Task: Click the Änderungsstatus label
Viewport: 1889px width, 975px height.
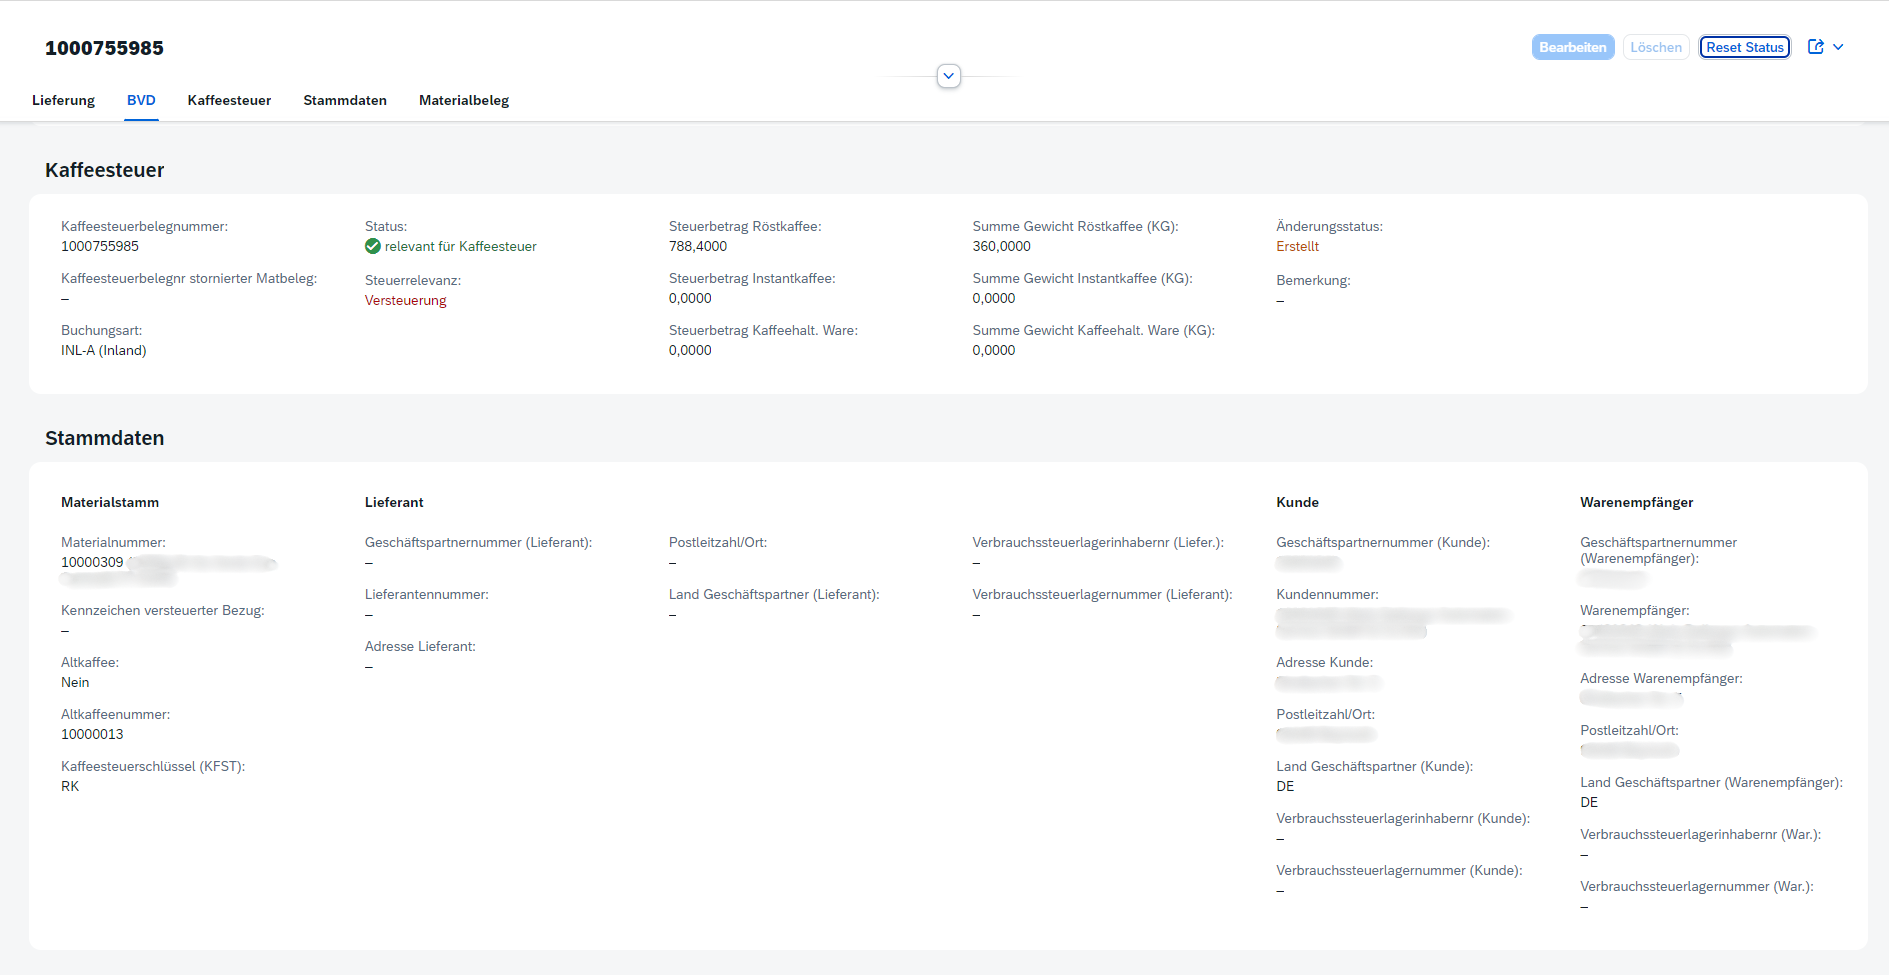Action: click(1330, 226)
